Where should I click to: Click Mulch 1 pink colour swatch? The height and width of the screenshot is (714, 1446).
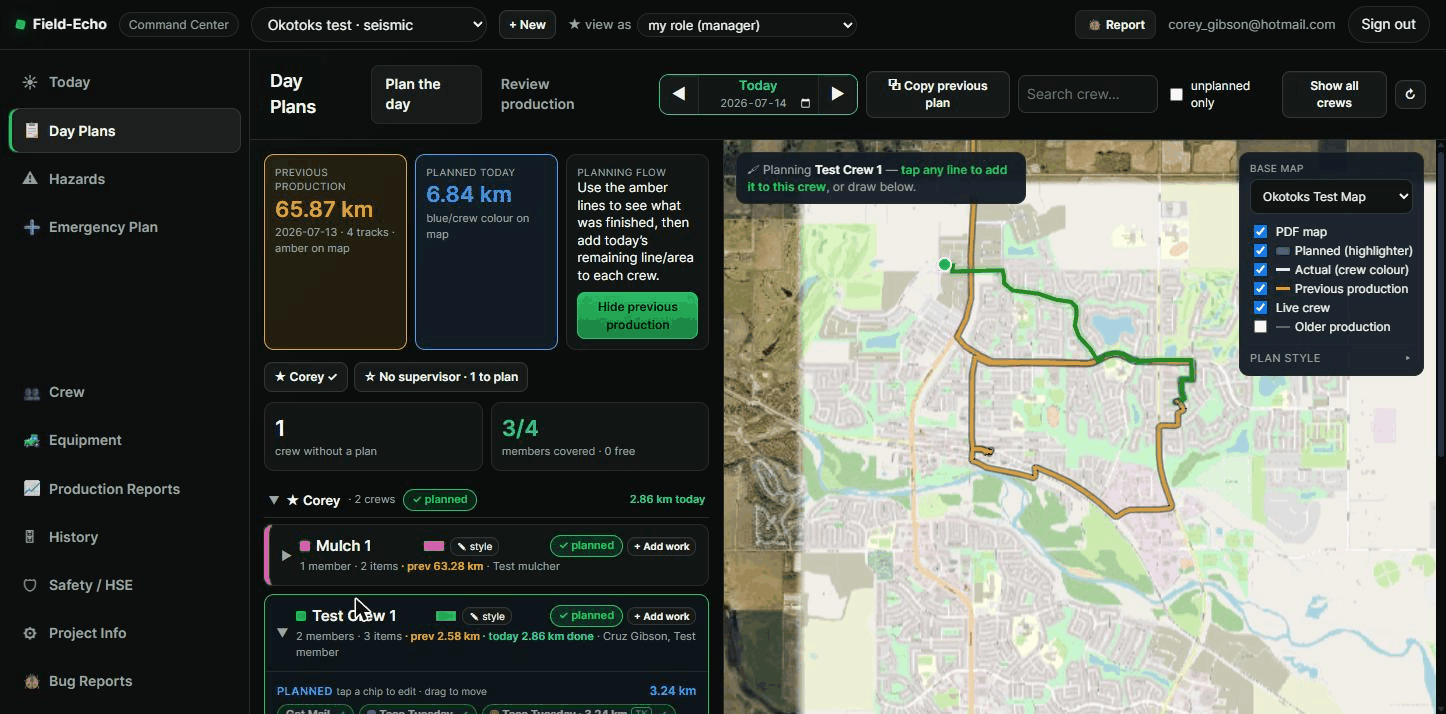[x=434, y=546]
